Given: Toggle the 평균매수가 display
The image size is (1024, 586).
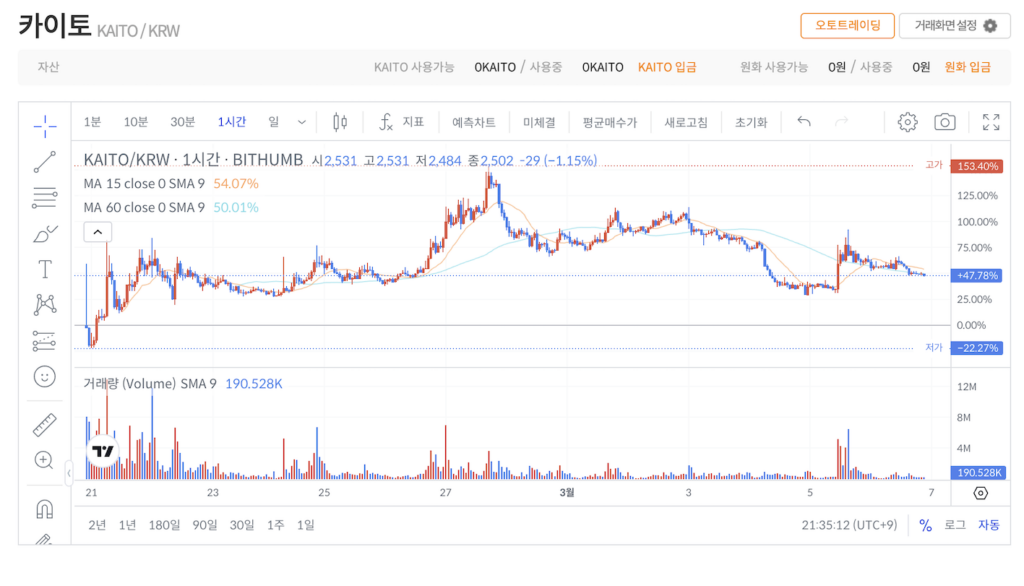Looking at the screenshot, I should pos(609,122).
